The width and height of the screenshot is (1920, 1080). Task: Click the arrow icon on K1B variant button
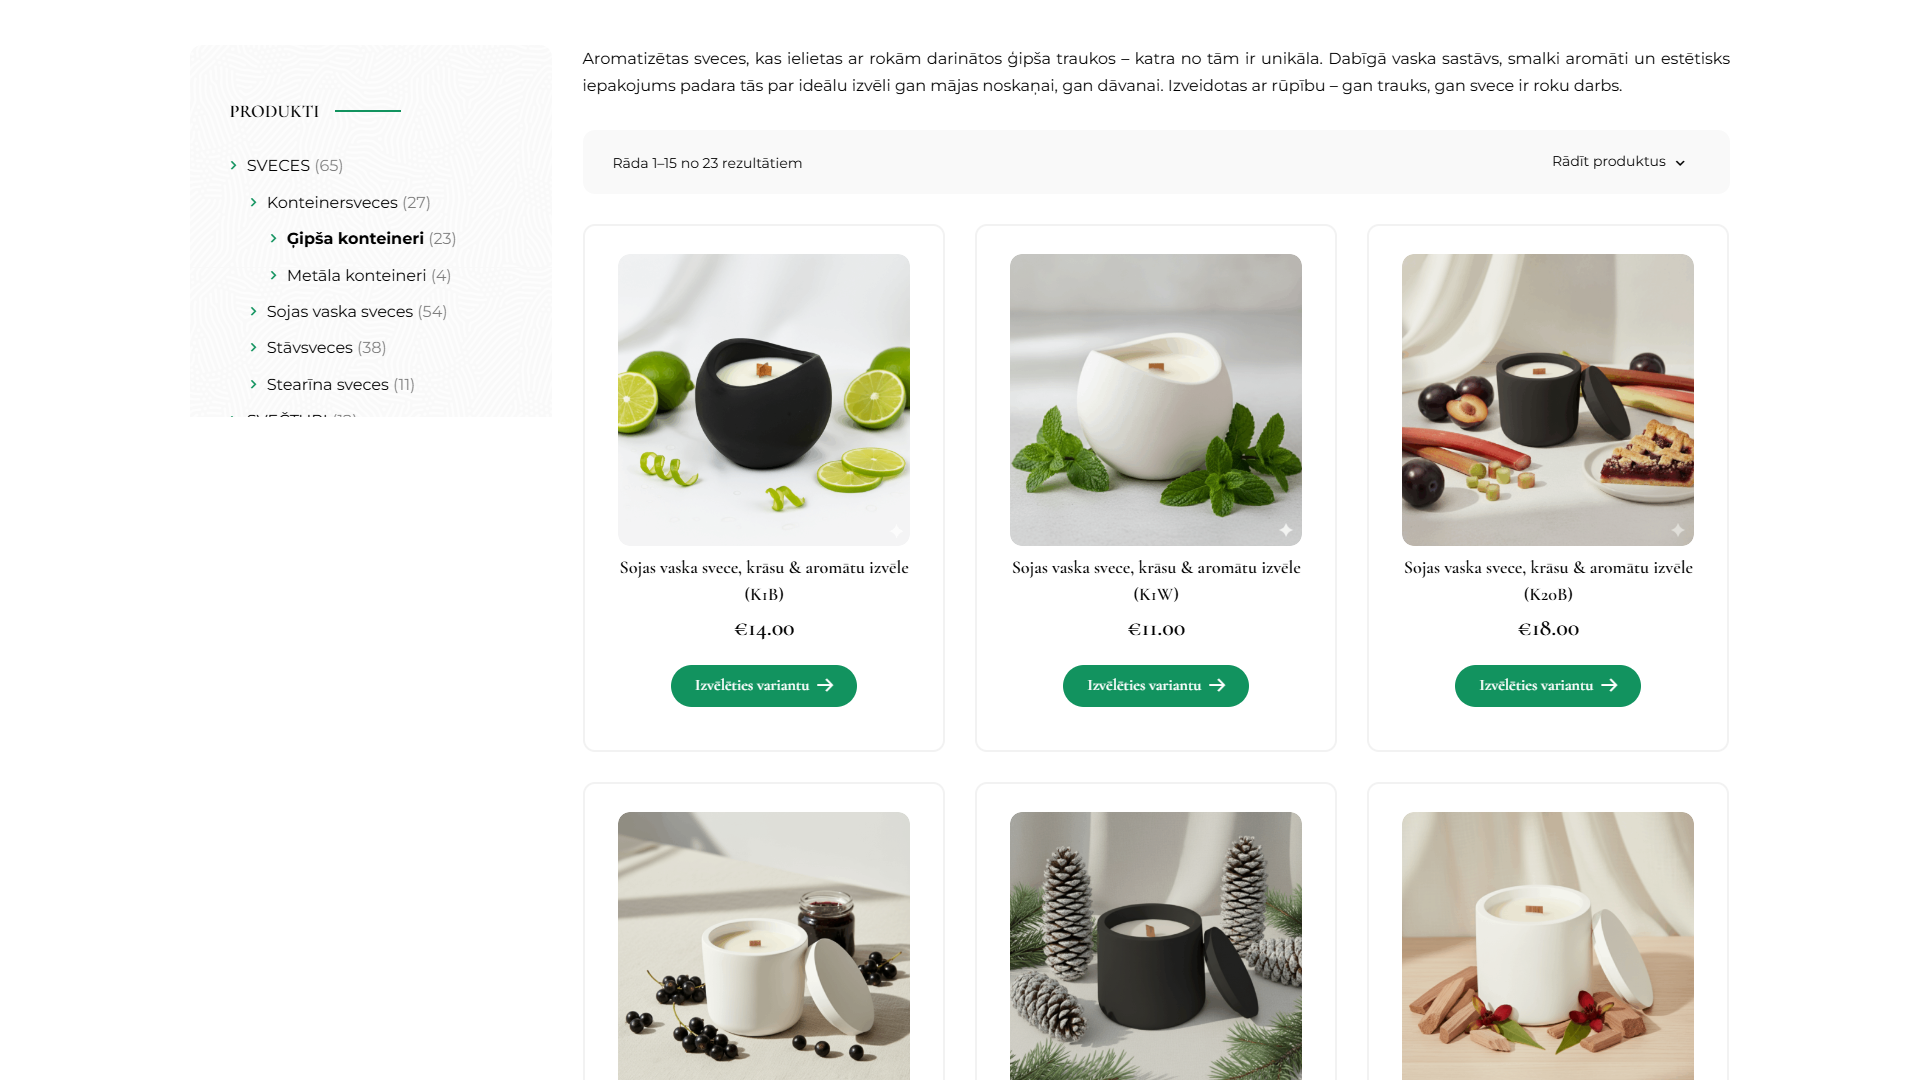[825, 686]
